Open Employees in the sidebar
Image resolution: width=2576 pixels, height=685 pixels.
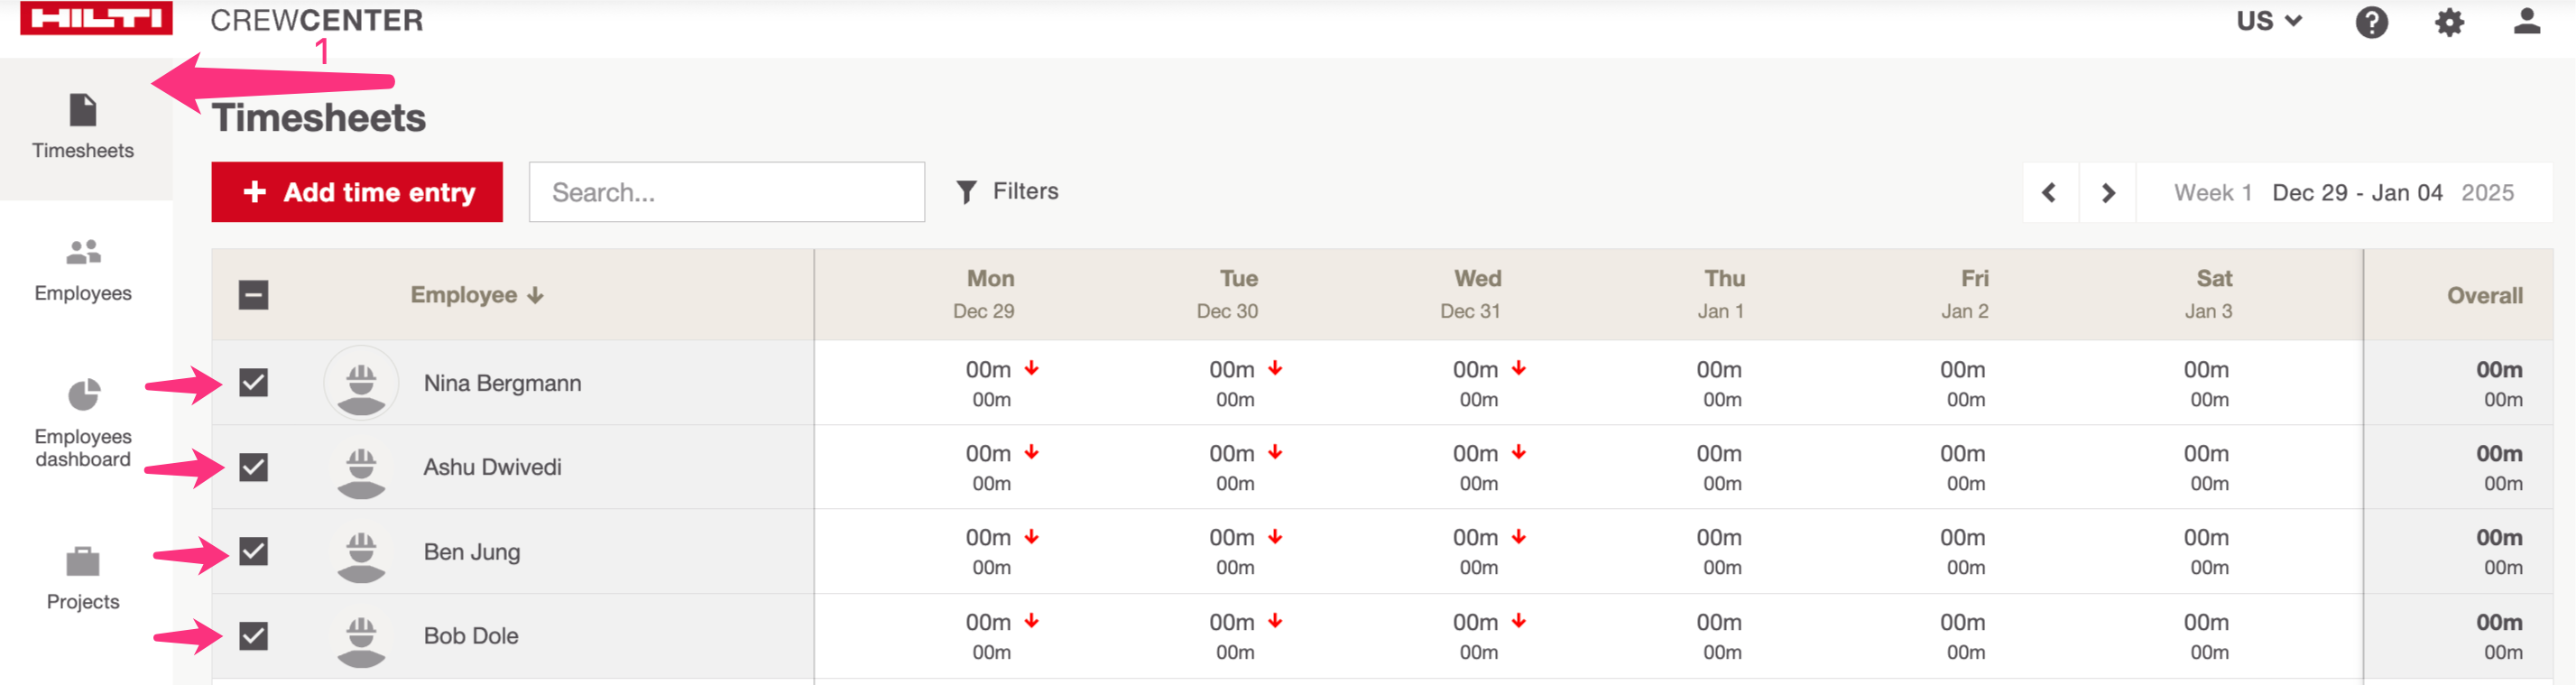[83, 270]
